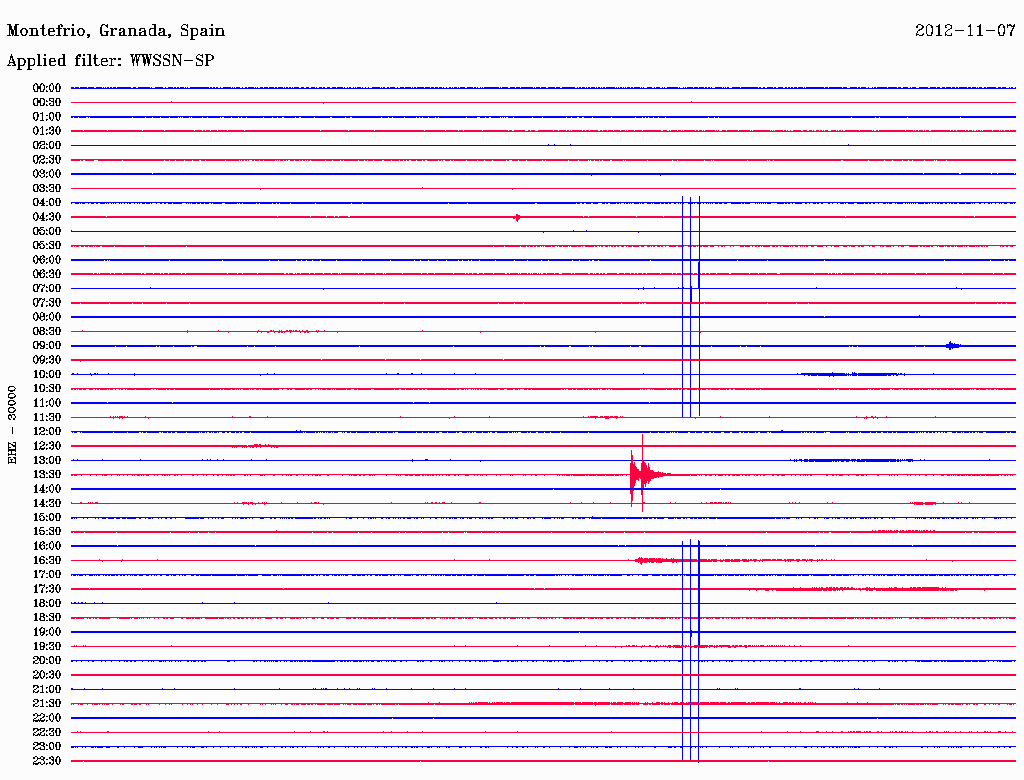
Task: Select the 10:30 time label
Action: pos(47,389)
